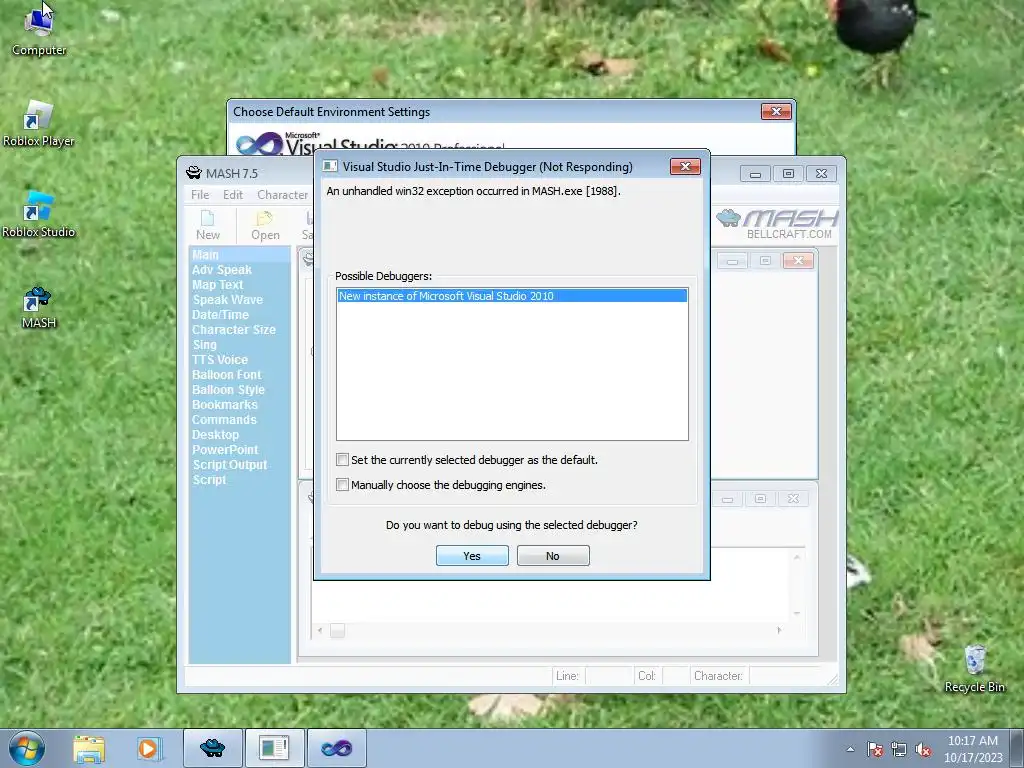Minimize the MASH 7.5 main window
1024x768 pixels.
click(755, 174)
